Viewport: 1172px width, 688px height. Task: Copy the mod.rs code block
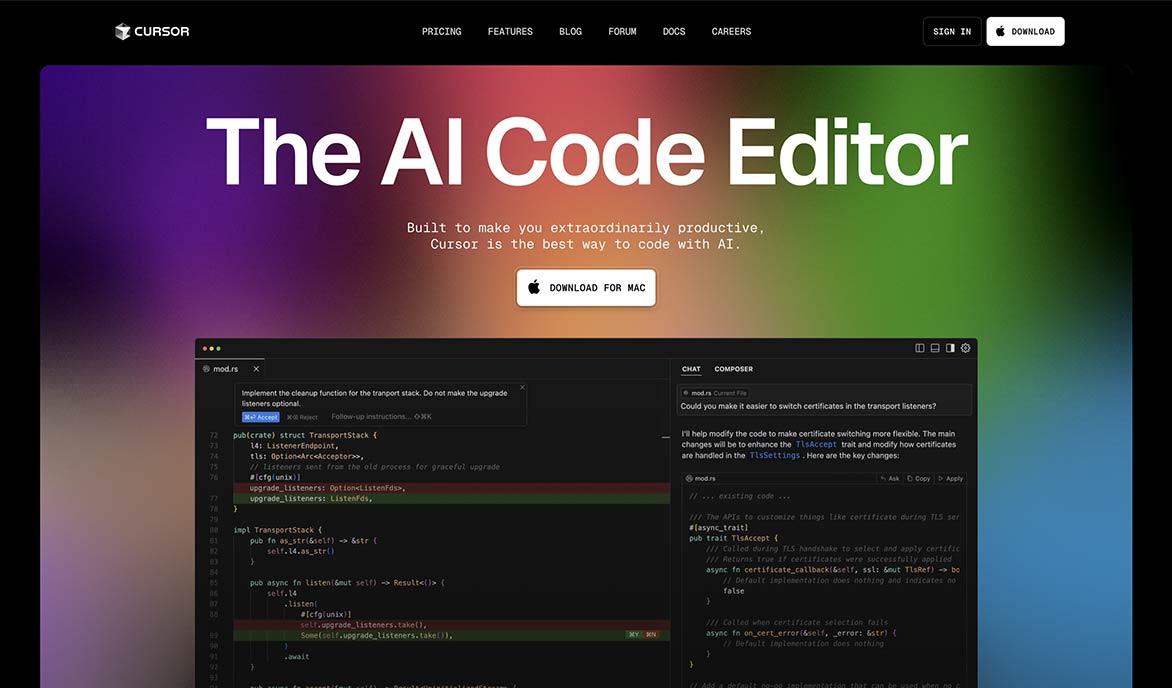[919, 479]
